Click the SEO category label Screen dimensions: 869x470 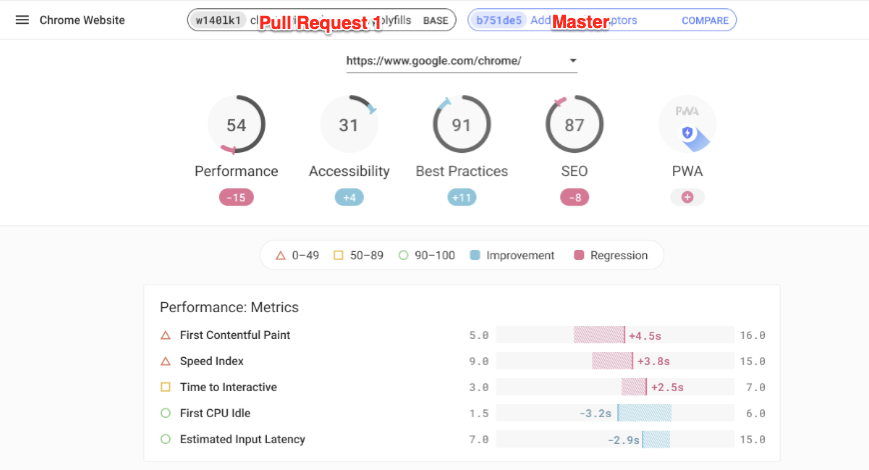click(x=574, y=171)
